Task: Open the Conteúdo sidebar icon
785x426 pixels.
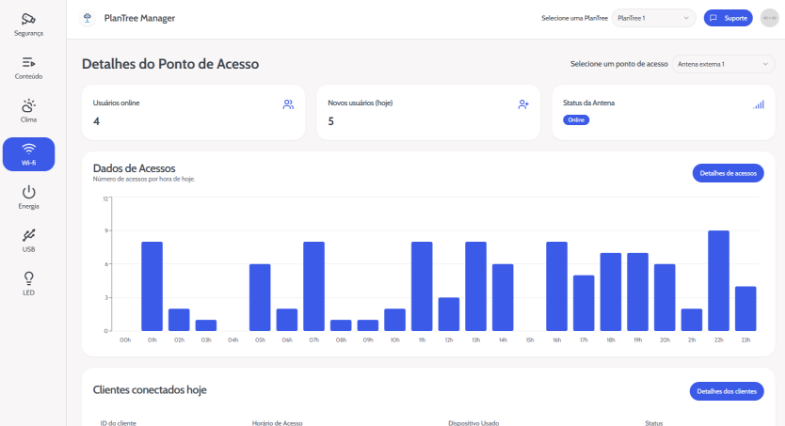Action: (28, 62)
